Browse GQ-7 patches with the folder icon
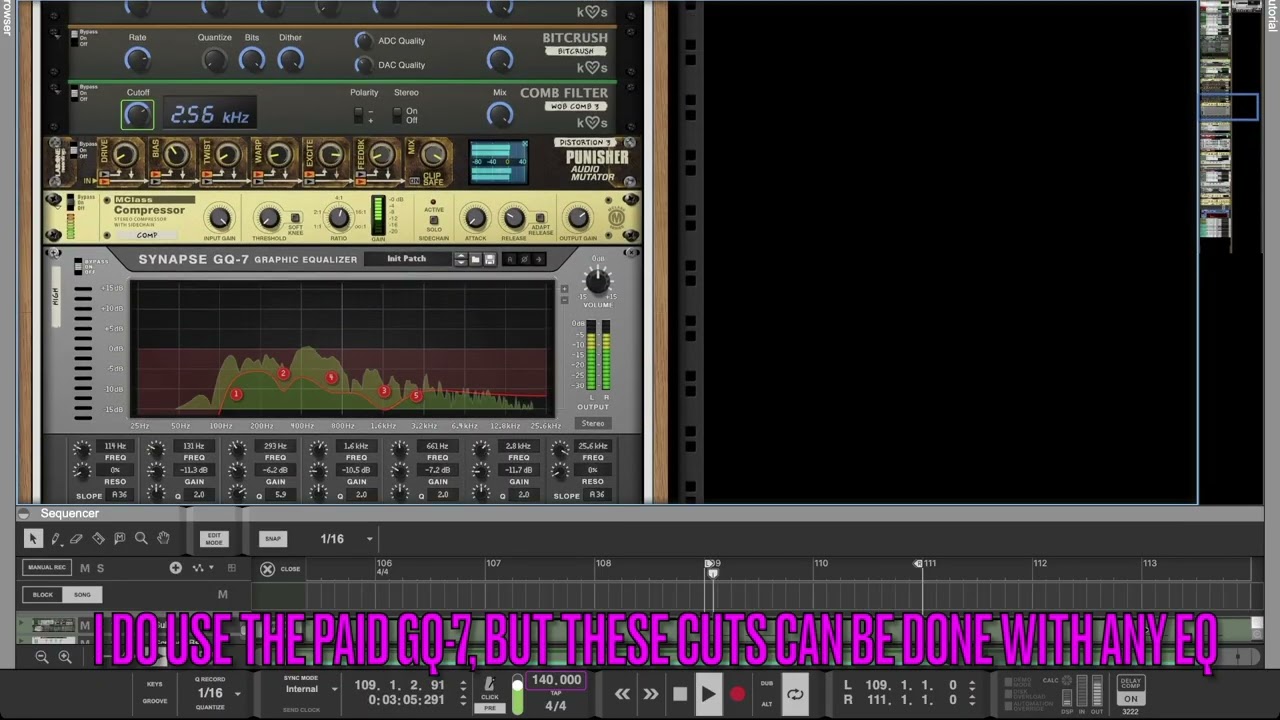Image resolution: width=1280 pixels, height=720 pixels. (x=476, y=259)
